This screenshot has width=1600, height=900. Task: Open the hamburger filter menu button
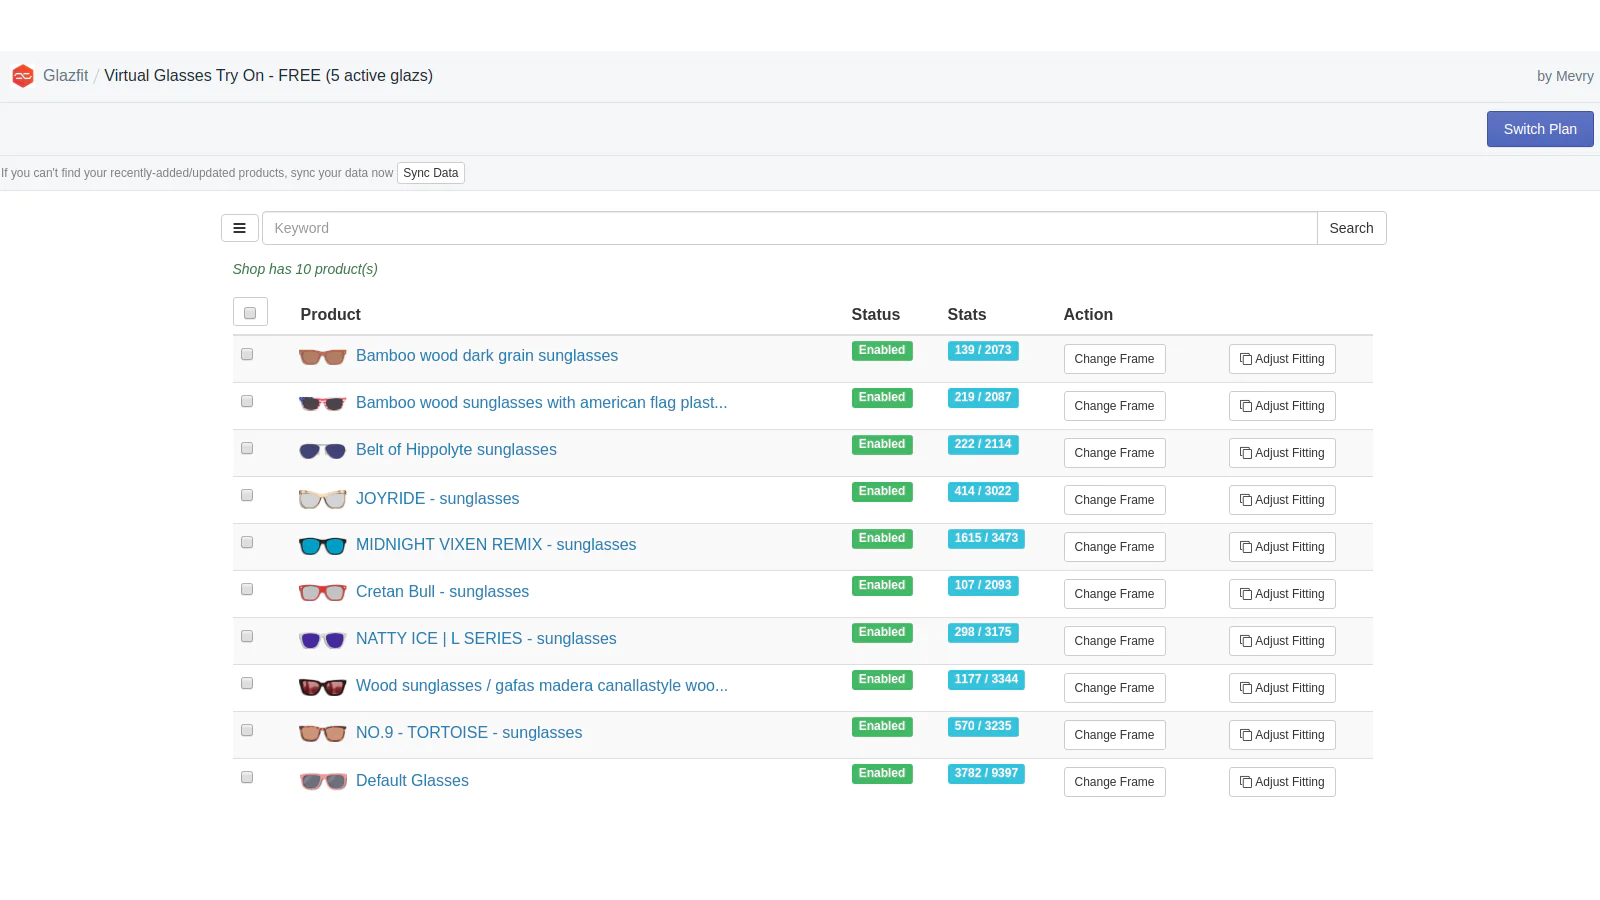[240, 228]
